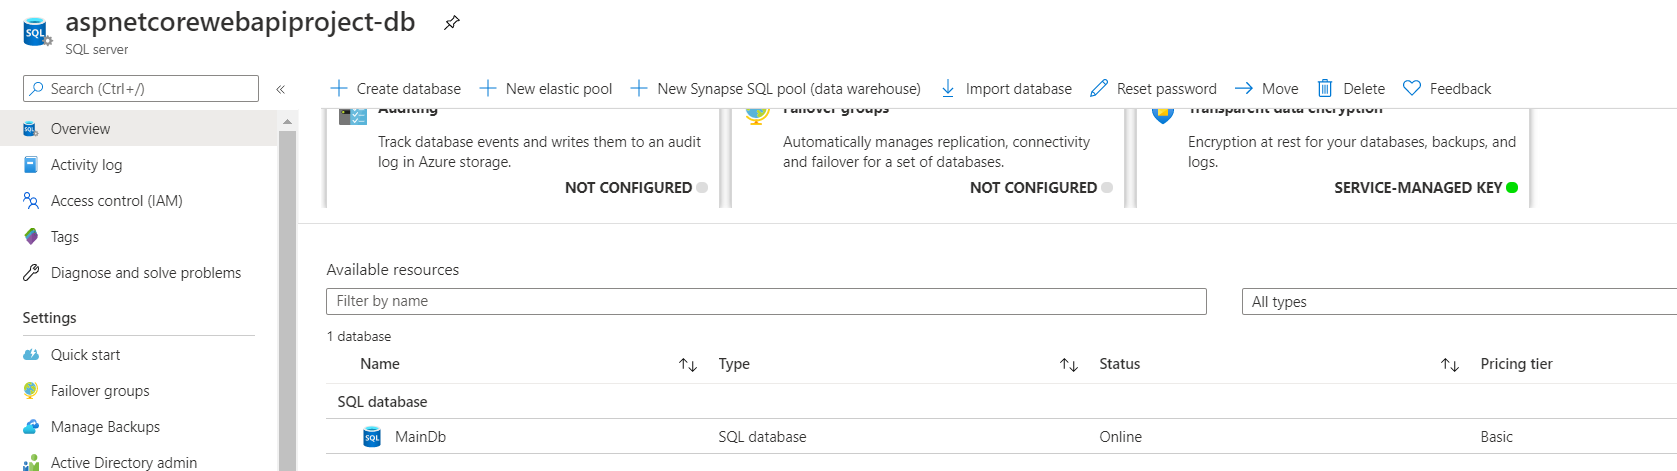This screenshot has height=471, width=1677.
Task: Click the Move button in toolbar
Action: click(x=1267, y=89)
